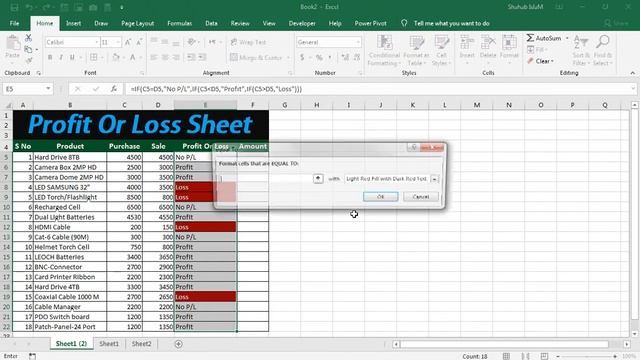Switch to Normal view in status bar
The image size is (640, 360).
tap(506, 356)
